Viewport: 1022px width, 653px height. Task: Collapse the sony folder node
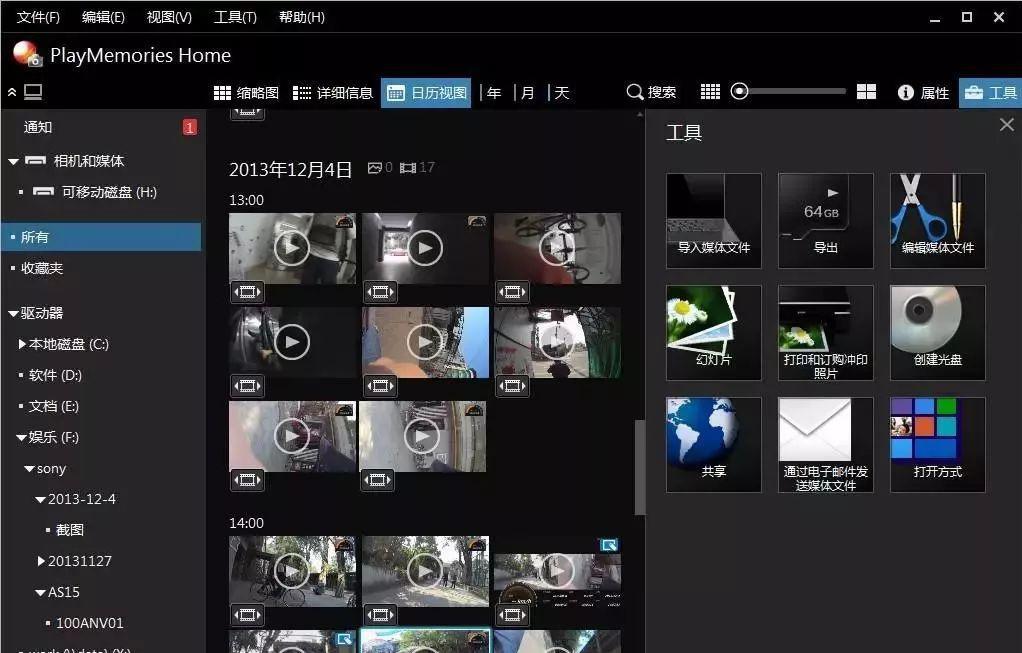[29, 469]
